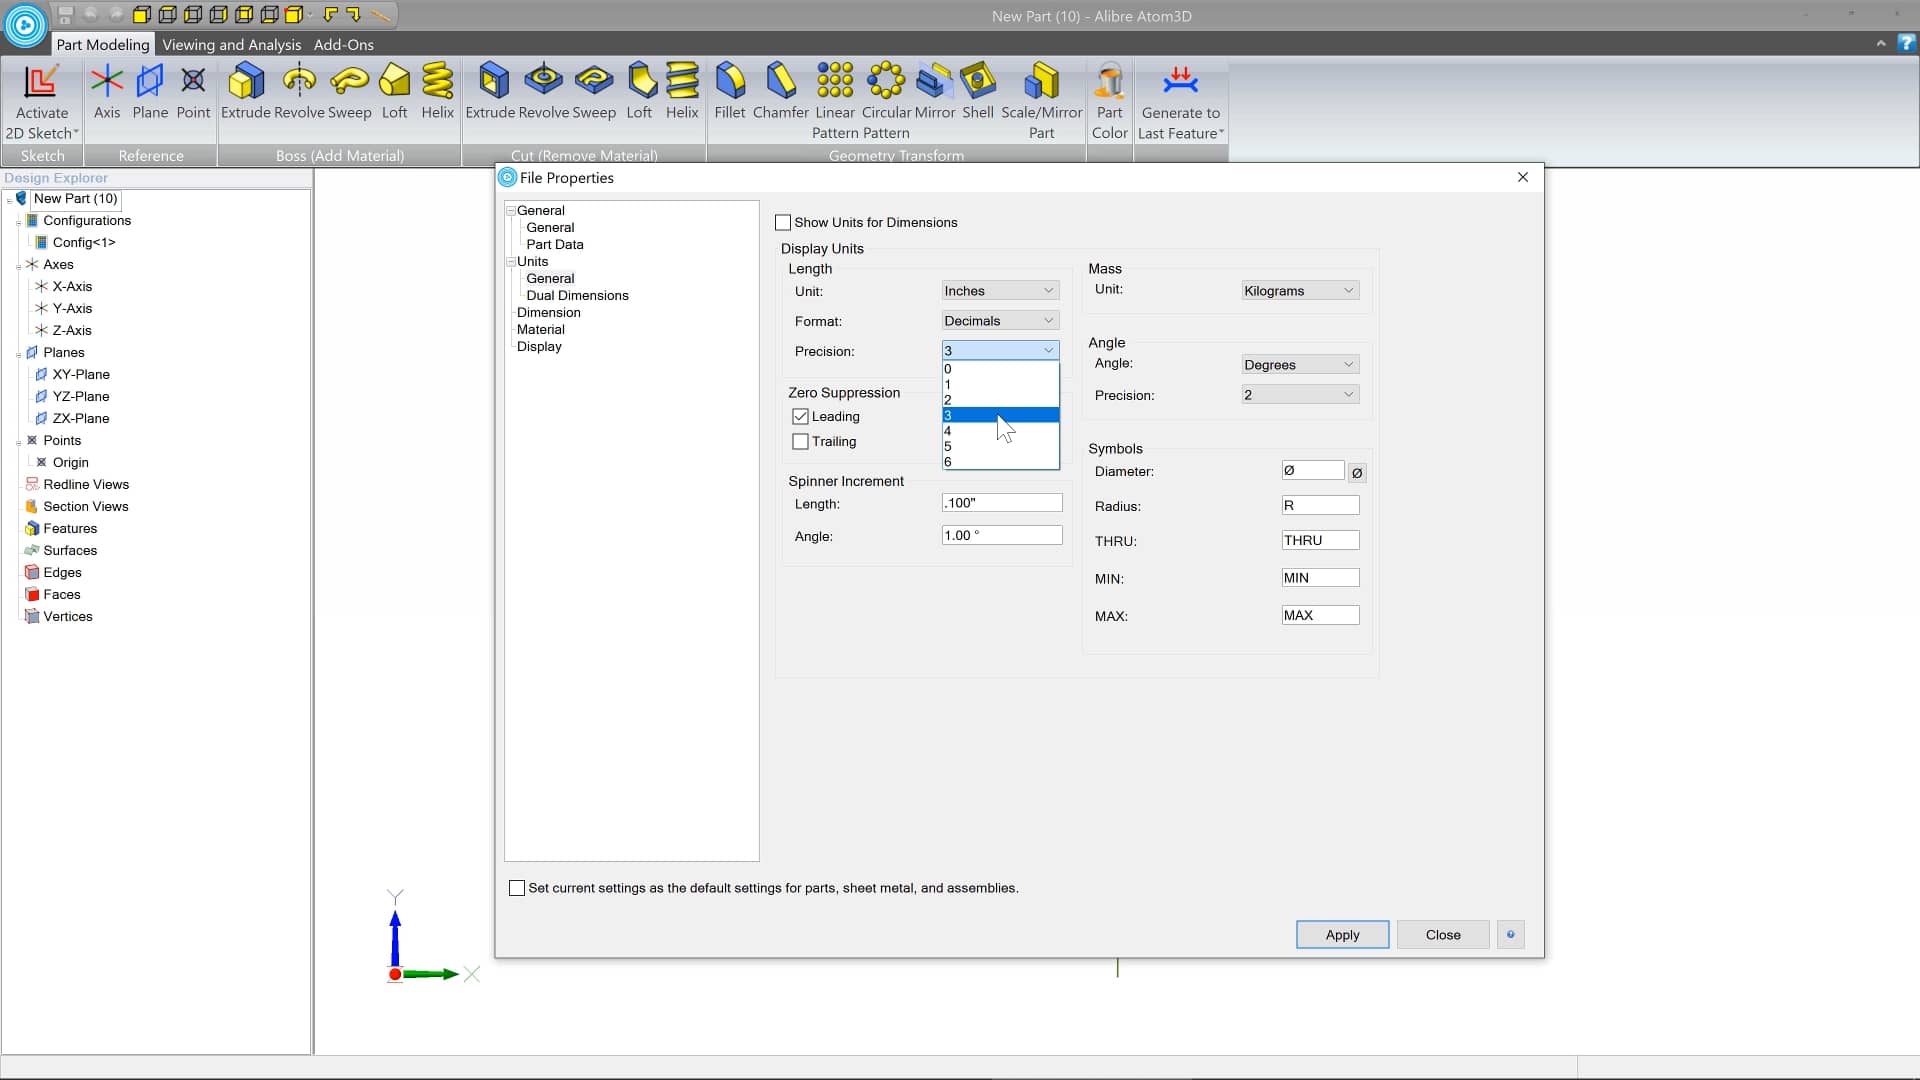Open the Add-Ons menu
Viewport: 1920px width, 1080px height.
343,44
